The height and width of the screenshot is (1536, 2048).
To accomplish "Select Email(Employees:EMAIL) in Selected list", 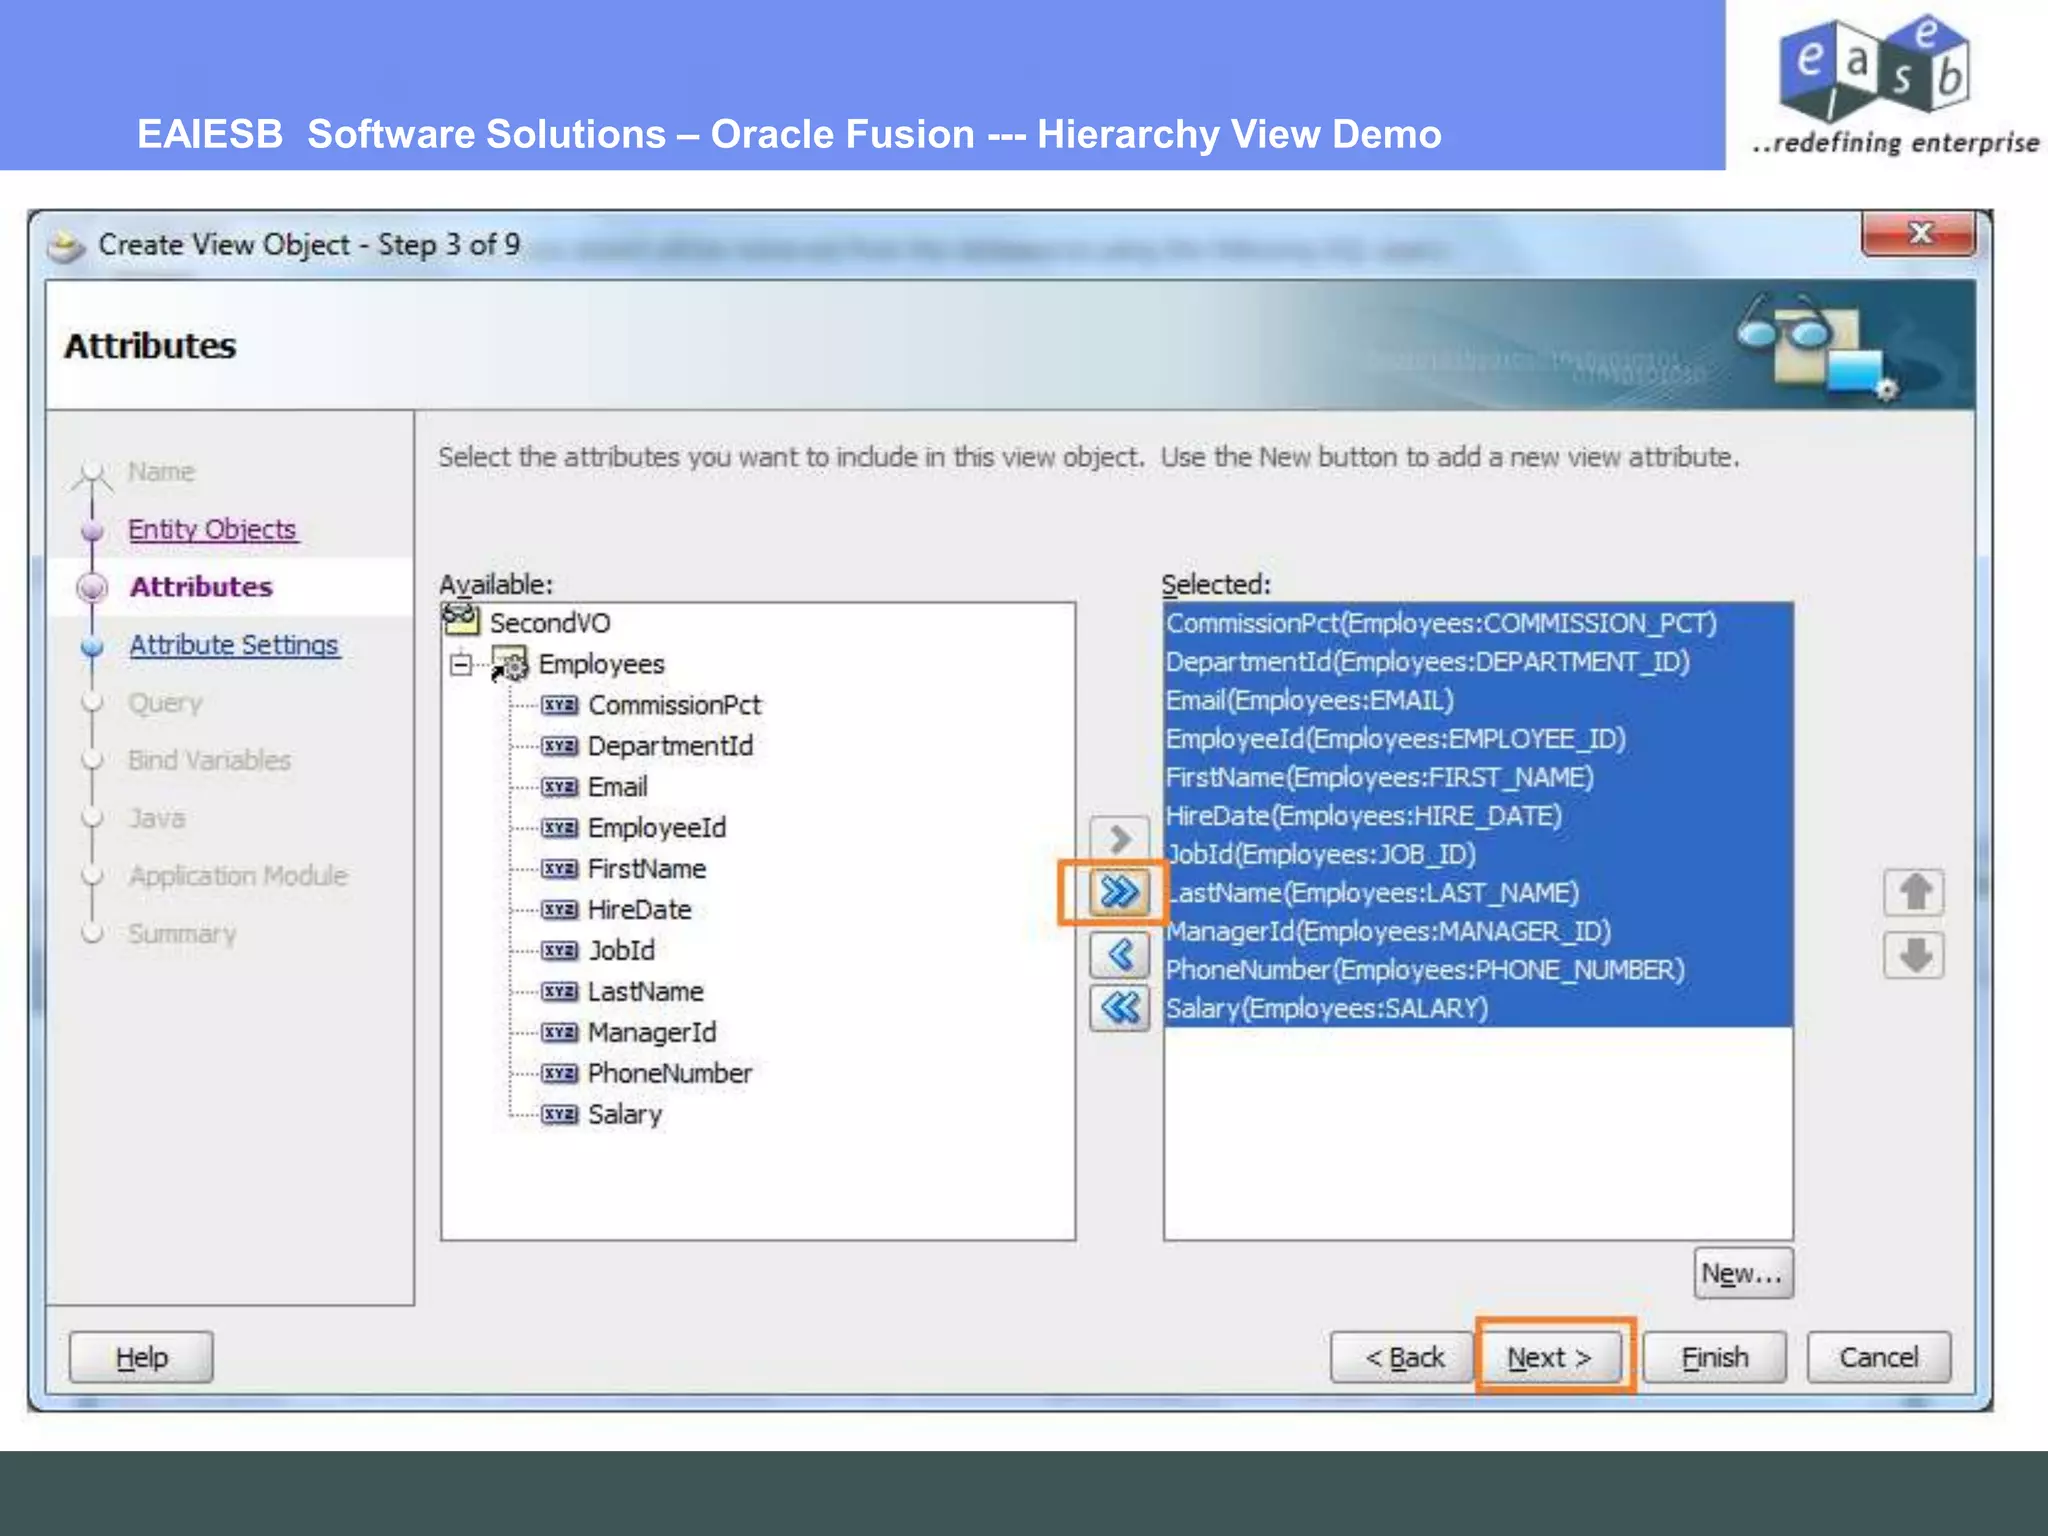I will pyautogui.click(x=1478, y=700).
